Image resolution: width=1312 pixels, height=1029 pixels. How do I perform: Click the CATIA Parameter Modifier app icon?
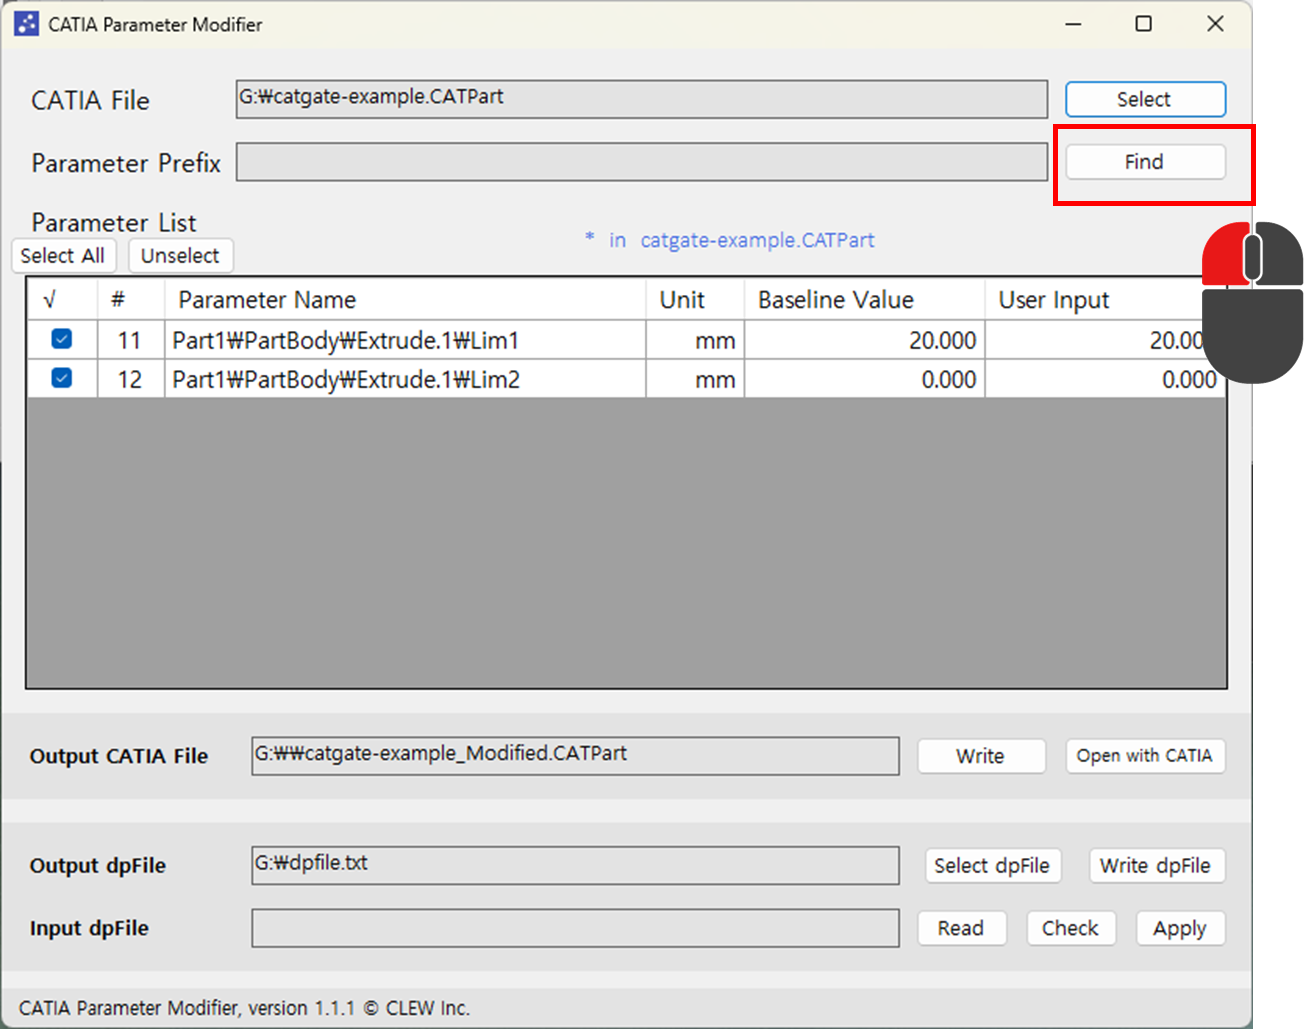point(26,24)
